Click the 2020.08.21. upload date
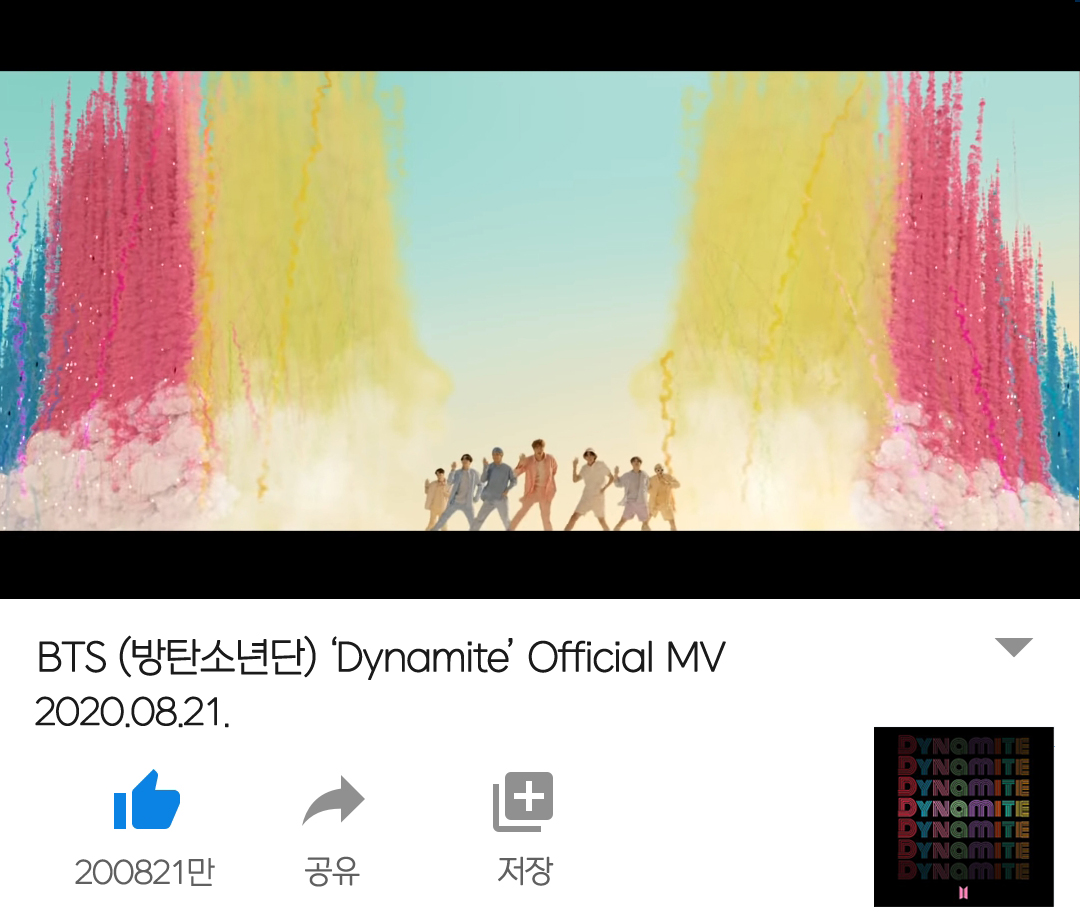The height and width of the screenshot is (921, 1080). 132,712
